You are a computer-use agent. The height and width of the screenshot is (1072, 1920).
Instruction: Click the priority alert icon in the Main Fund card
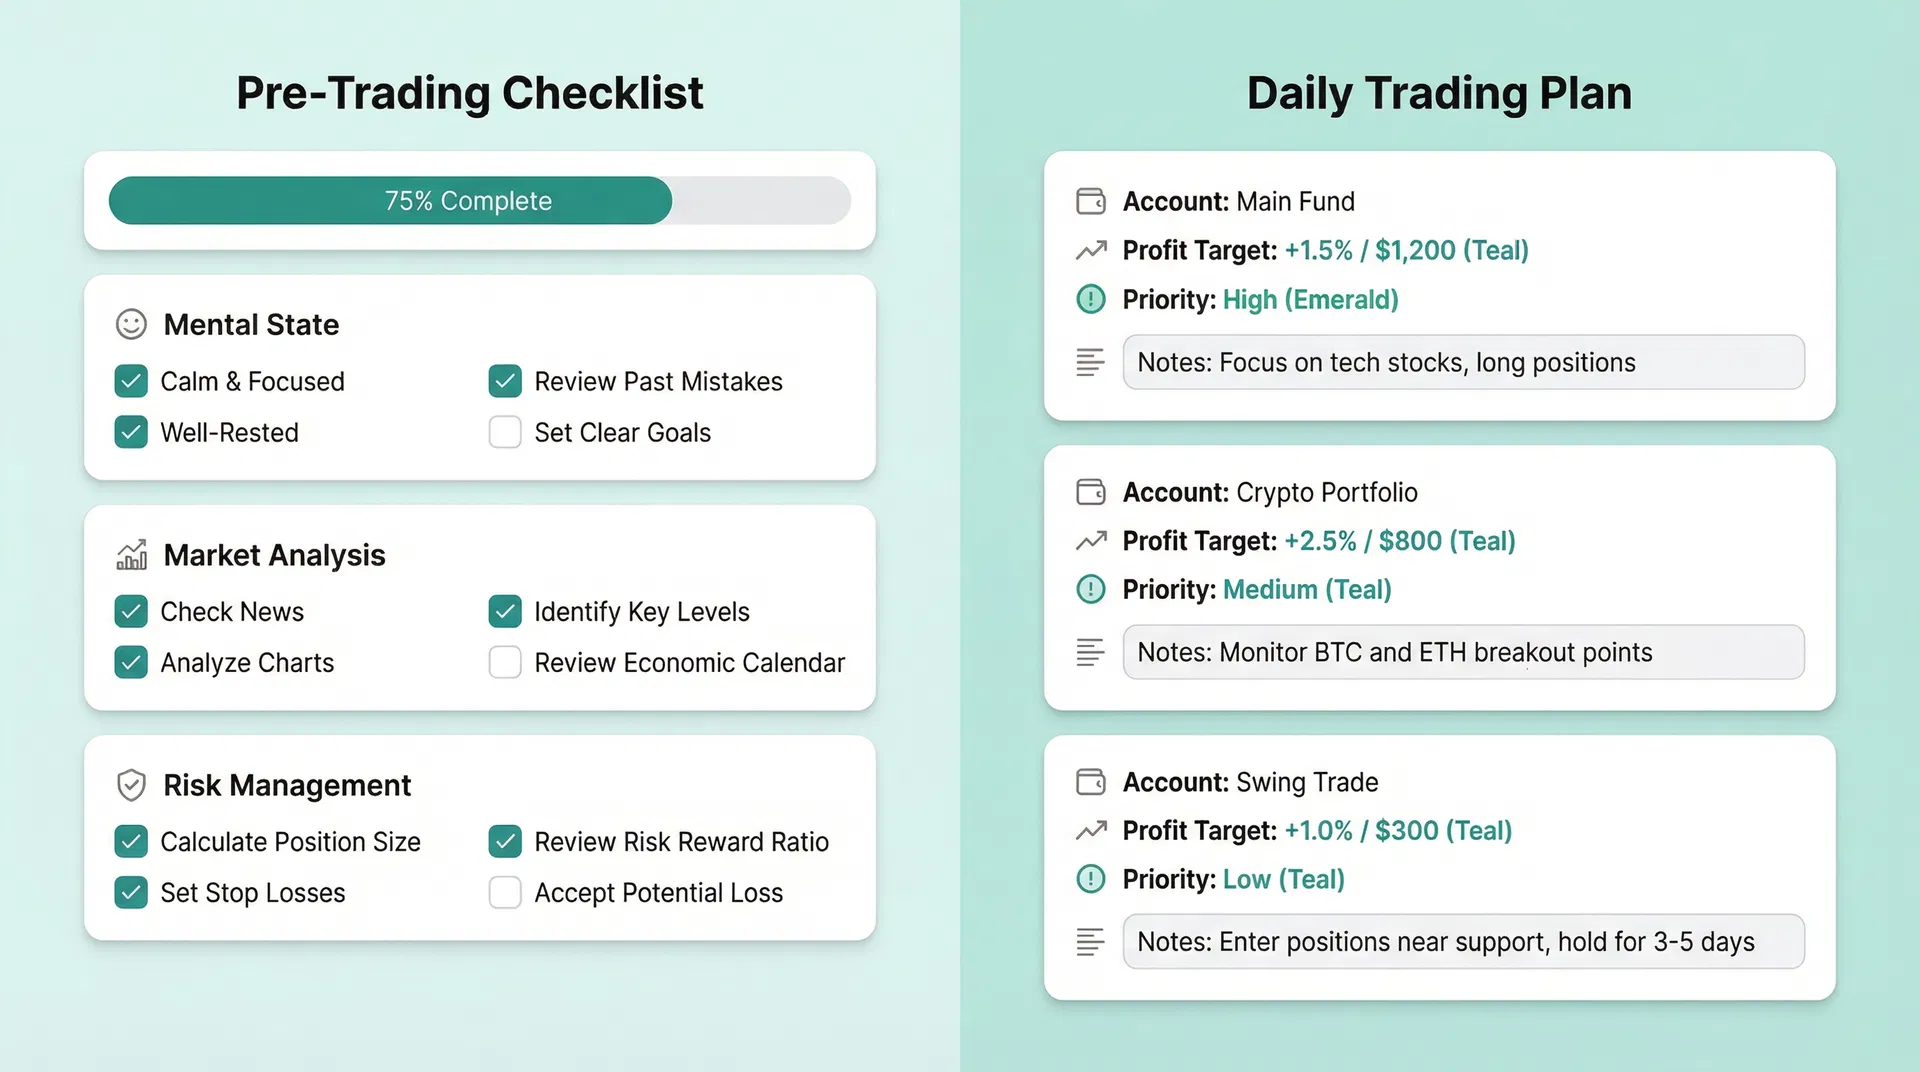point(1091,299)
